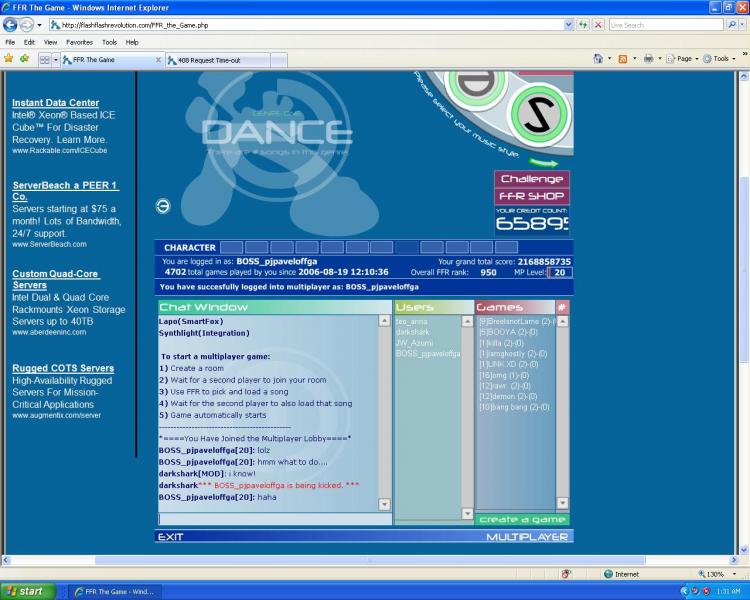
Task: Click the Print toolbar icon
Action: 649,58
